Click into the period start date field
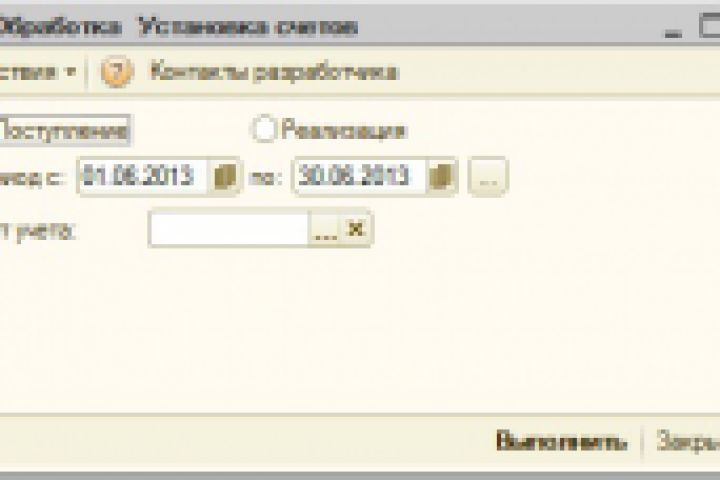 point(144,177)
